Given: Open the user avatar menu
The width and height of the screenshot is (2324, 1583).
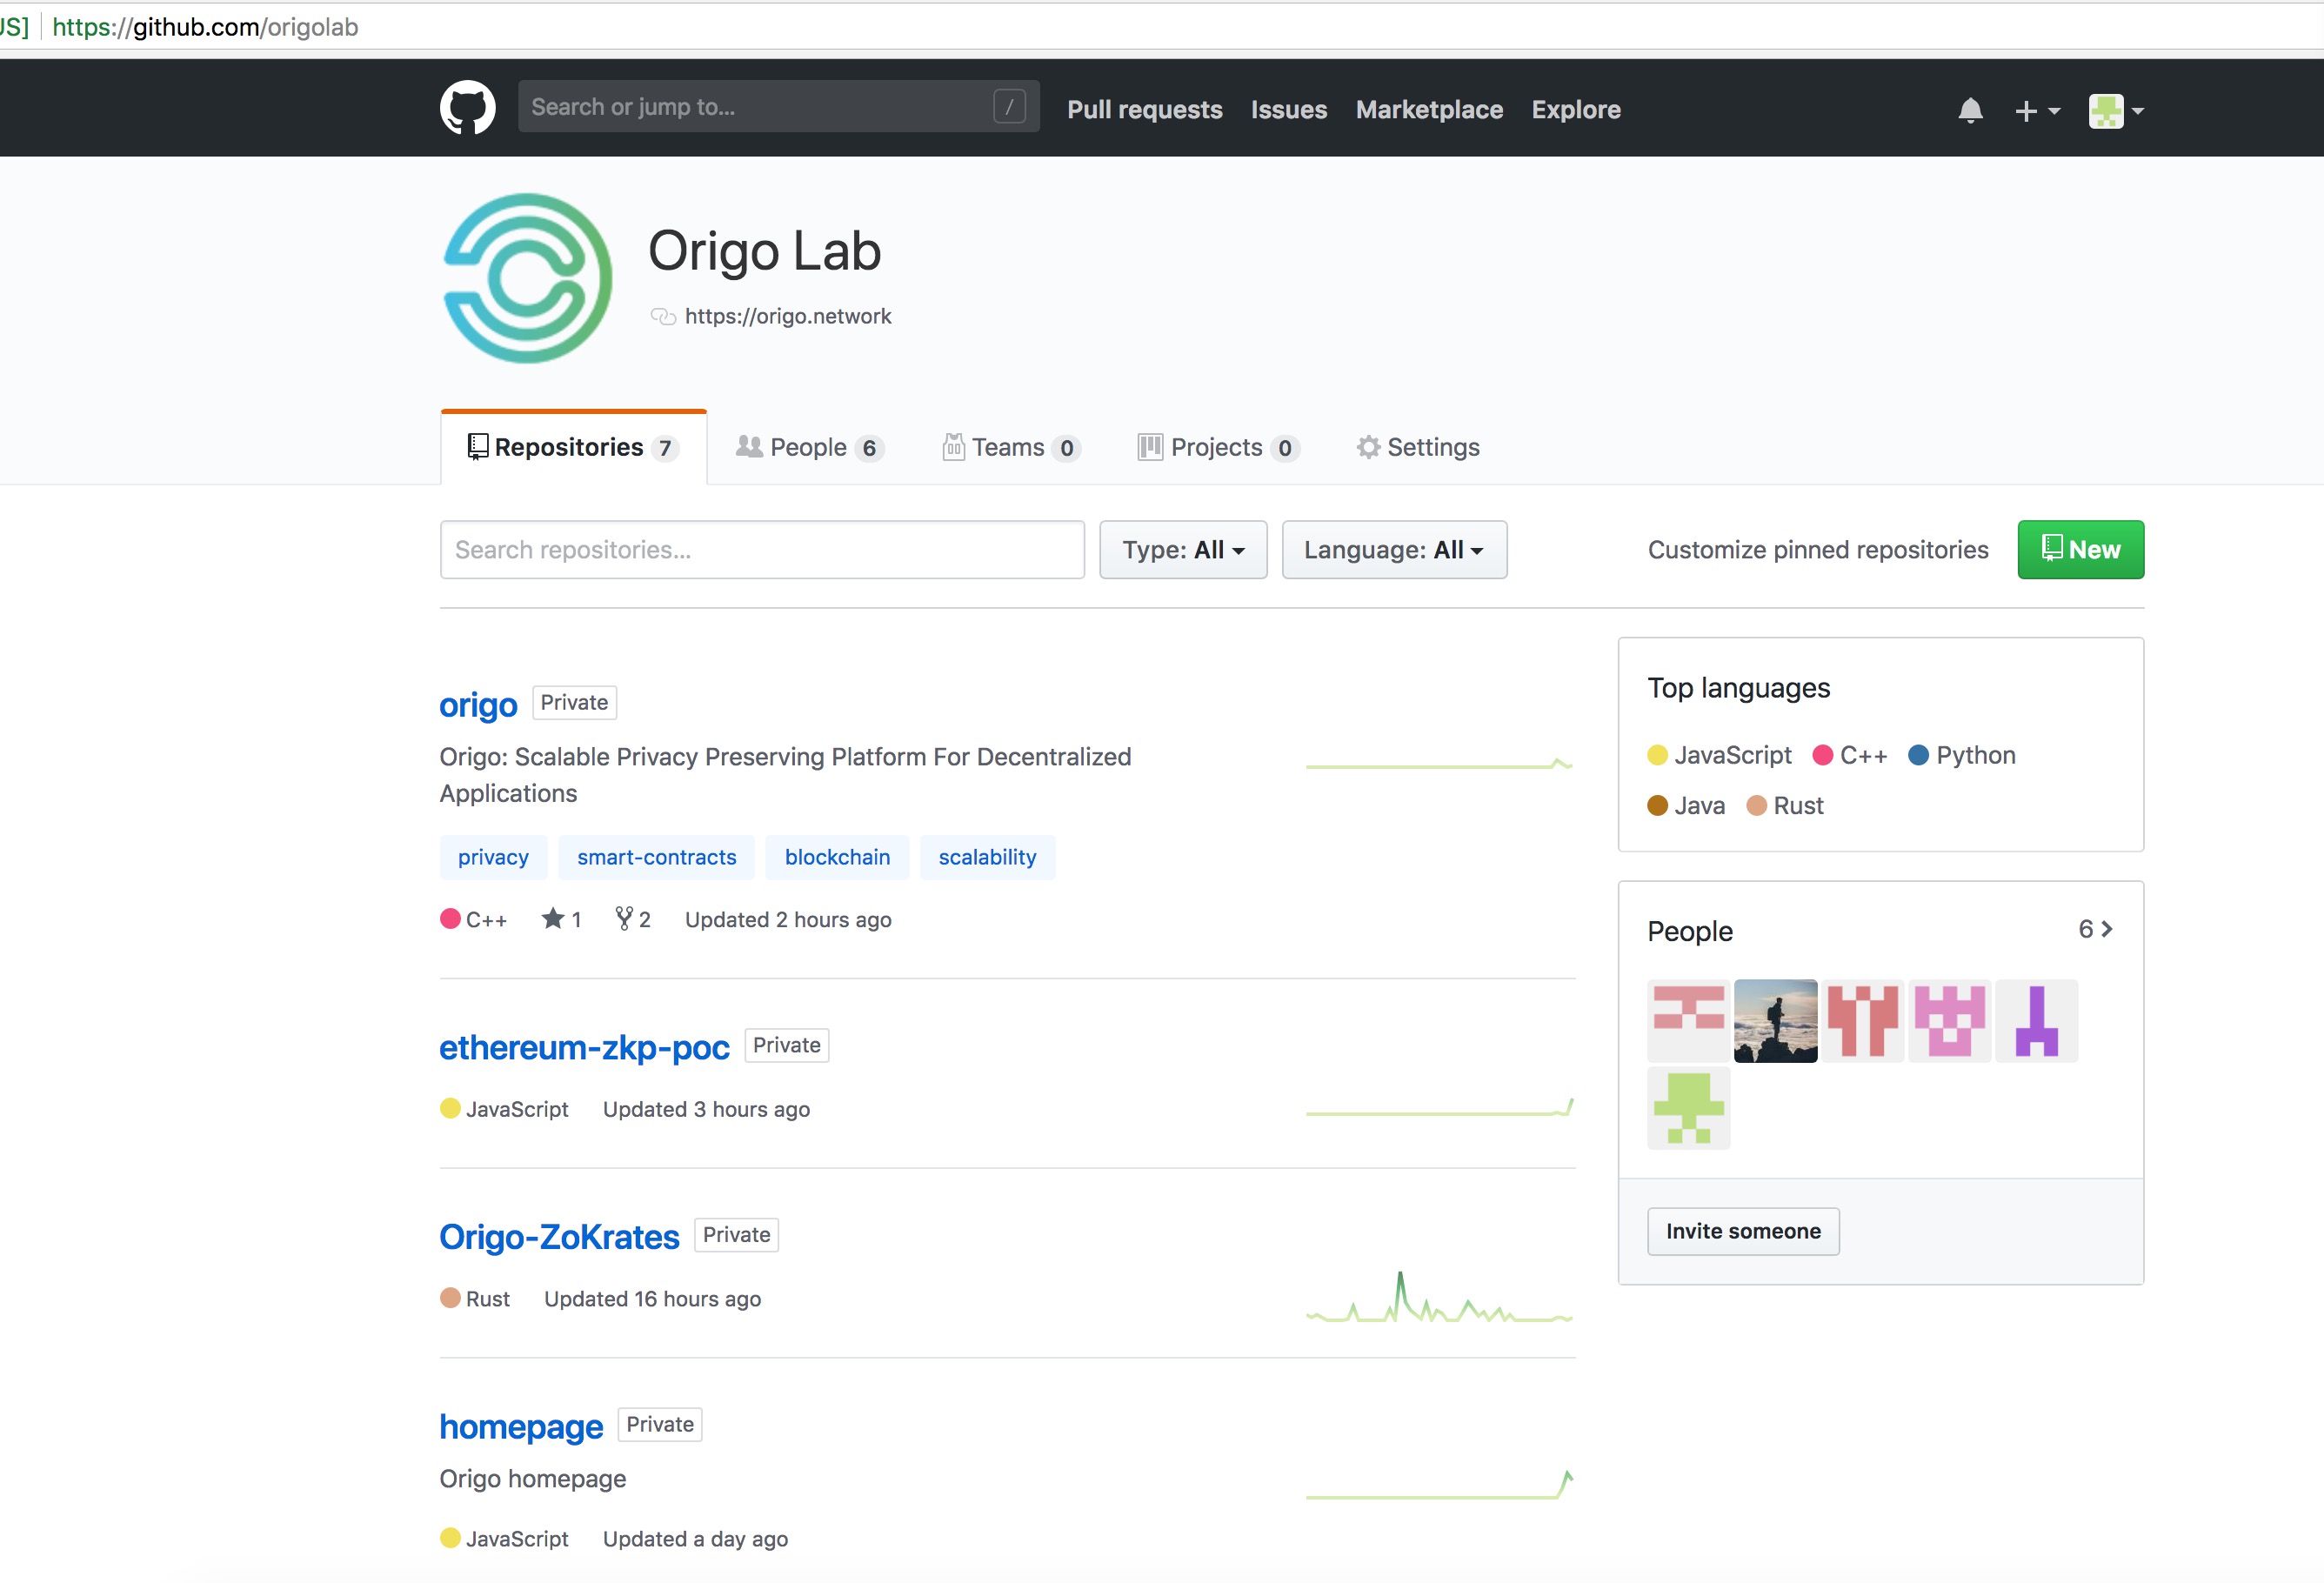Looking at the screenshot, I should pyautogui.click(x=2116, y=110).
